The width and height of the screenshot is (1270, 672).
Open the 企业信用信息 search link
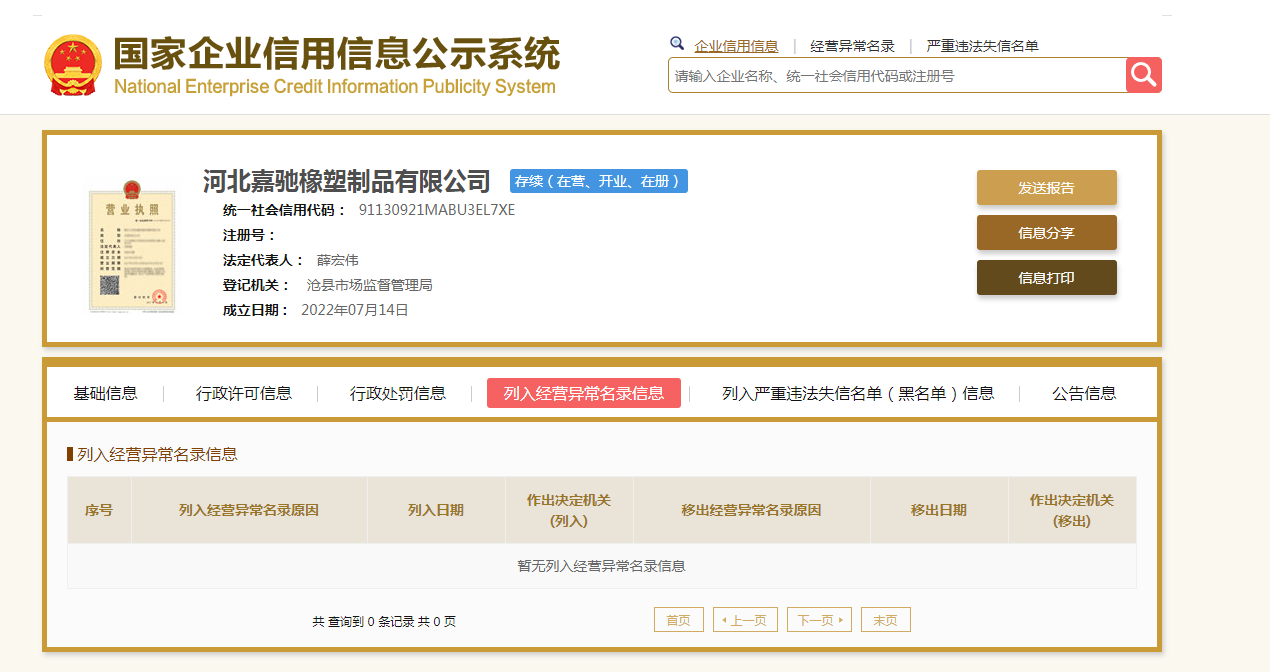pyautogui.click(x=736, y=46)
